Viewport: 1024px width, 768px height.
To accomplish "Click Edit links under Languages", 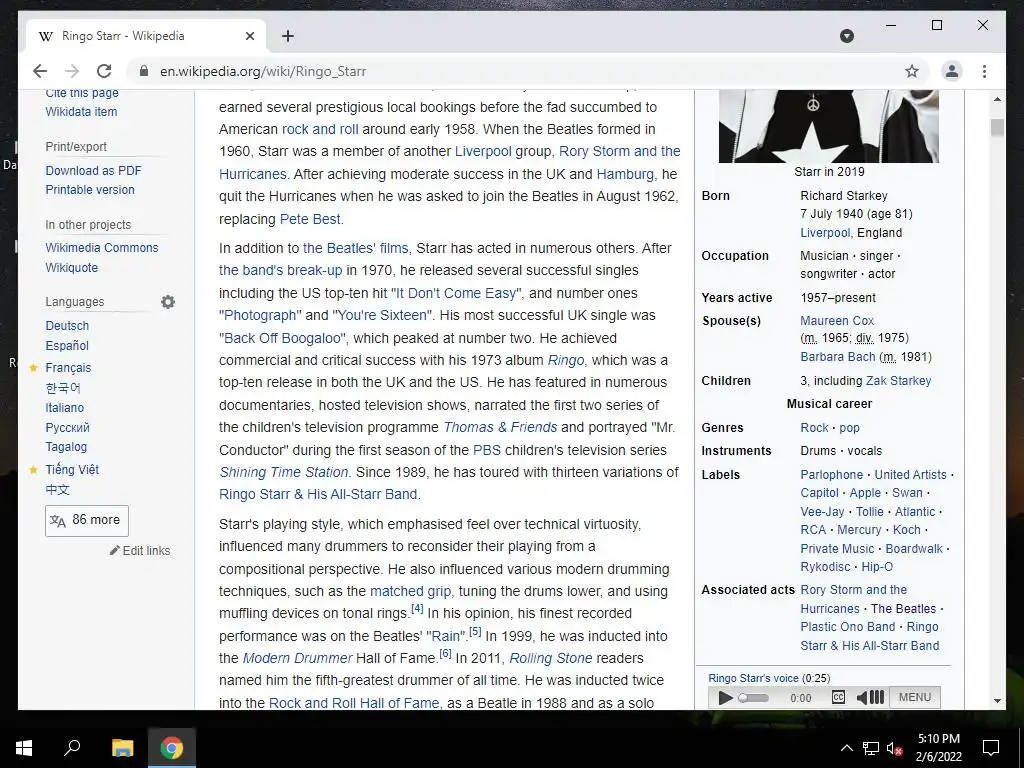I will [x=140, y=551].
